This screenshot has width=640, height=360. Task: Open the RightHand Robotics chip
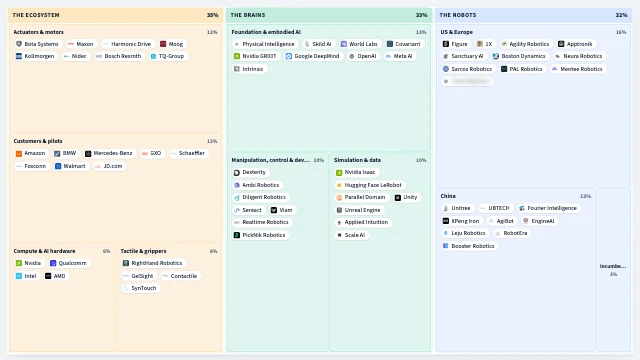(153, 263)
